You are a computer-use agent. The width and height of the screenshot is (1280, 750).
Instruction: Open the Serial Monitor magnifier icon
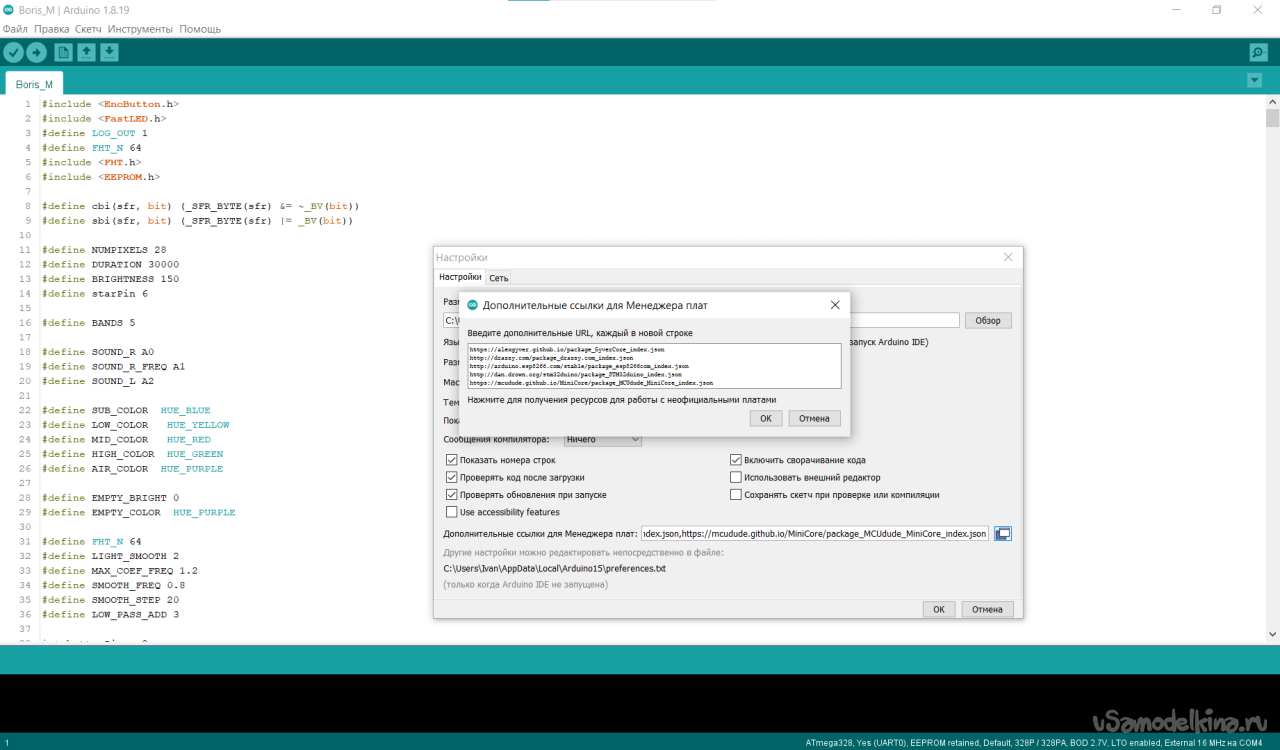(x=1258, y=52)
